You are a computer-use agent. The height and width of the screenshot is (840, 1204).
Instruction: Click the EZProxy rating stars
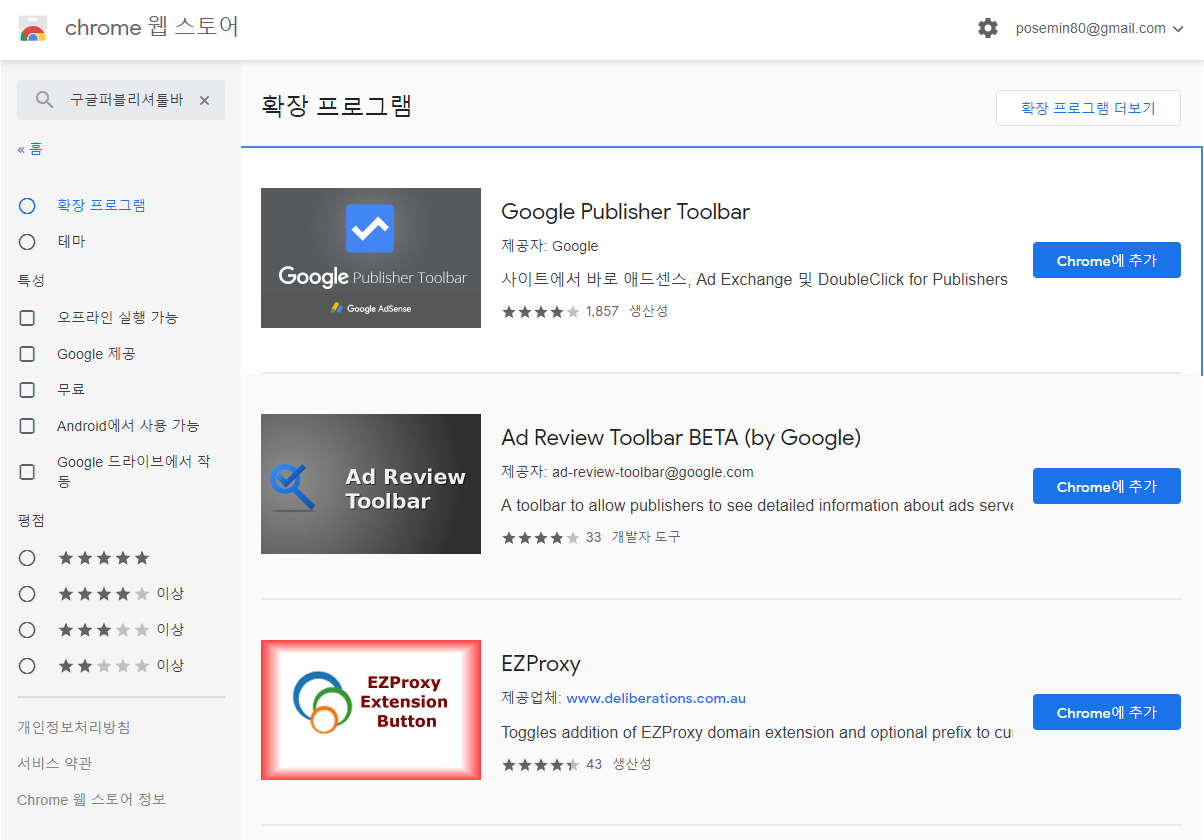tap(540, 764)
